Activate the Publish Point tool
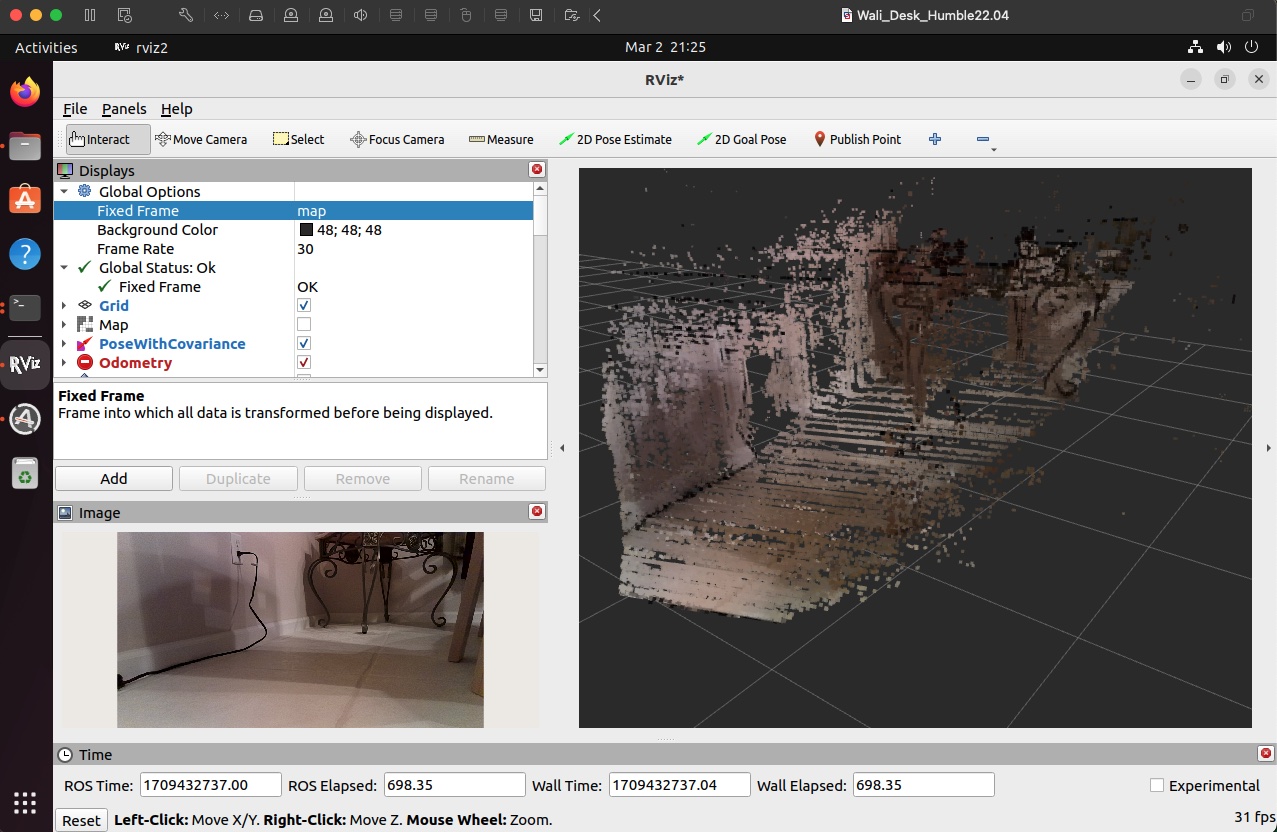 (x=856, y=140)
